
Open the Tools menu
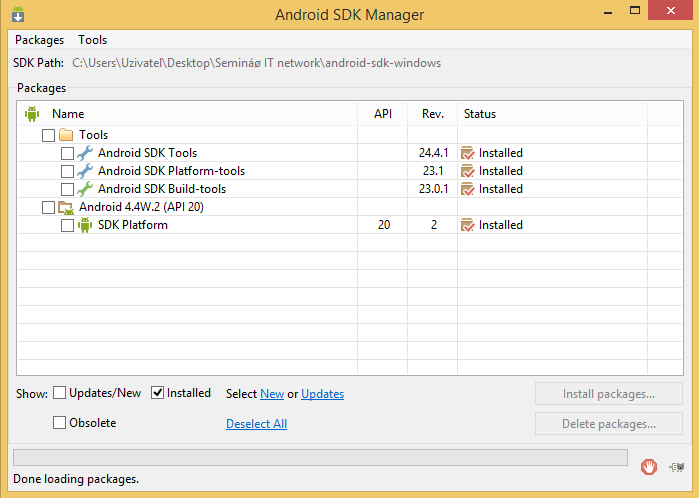point(92,40)
